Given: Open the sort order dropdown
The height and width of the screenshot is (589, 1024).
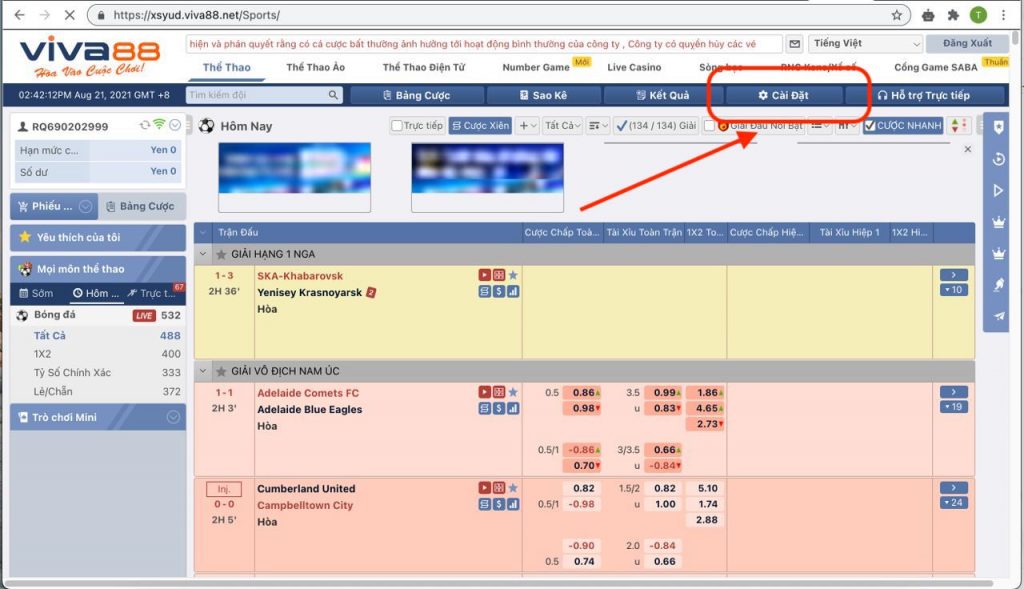Looking at the screenshot, I should click(598, 125).
